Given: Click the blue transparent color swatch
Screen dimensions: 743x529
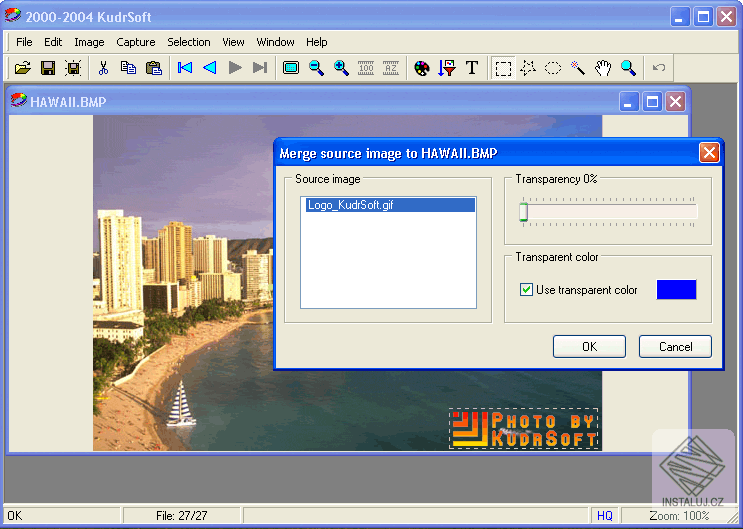Looking at the screenshot, I should coord(676,290).
